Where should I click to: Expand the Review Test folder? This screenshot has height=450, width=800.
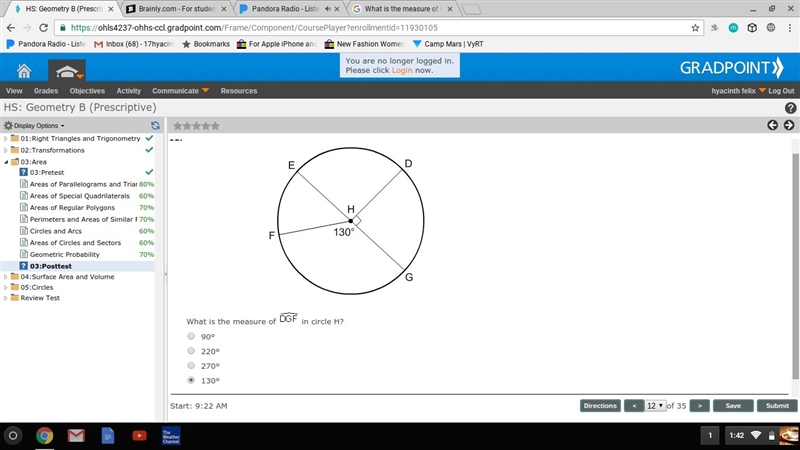tap(6, 298)
